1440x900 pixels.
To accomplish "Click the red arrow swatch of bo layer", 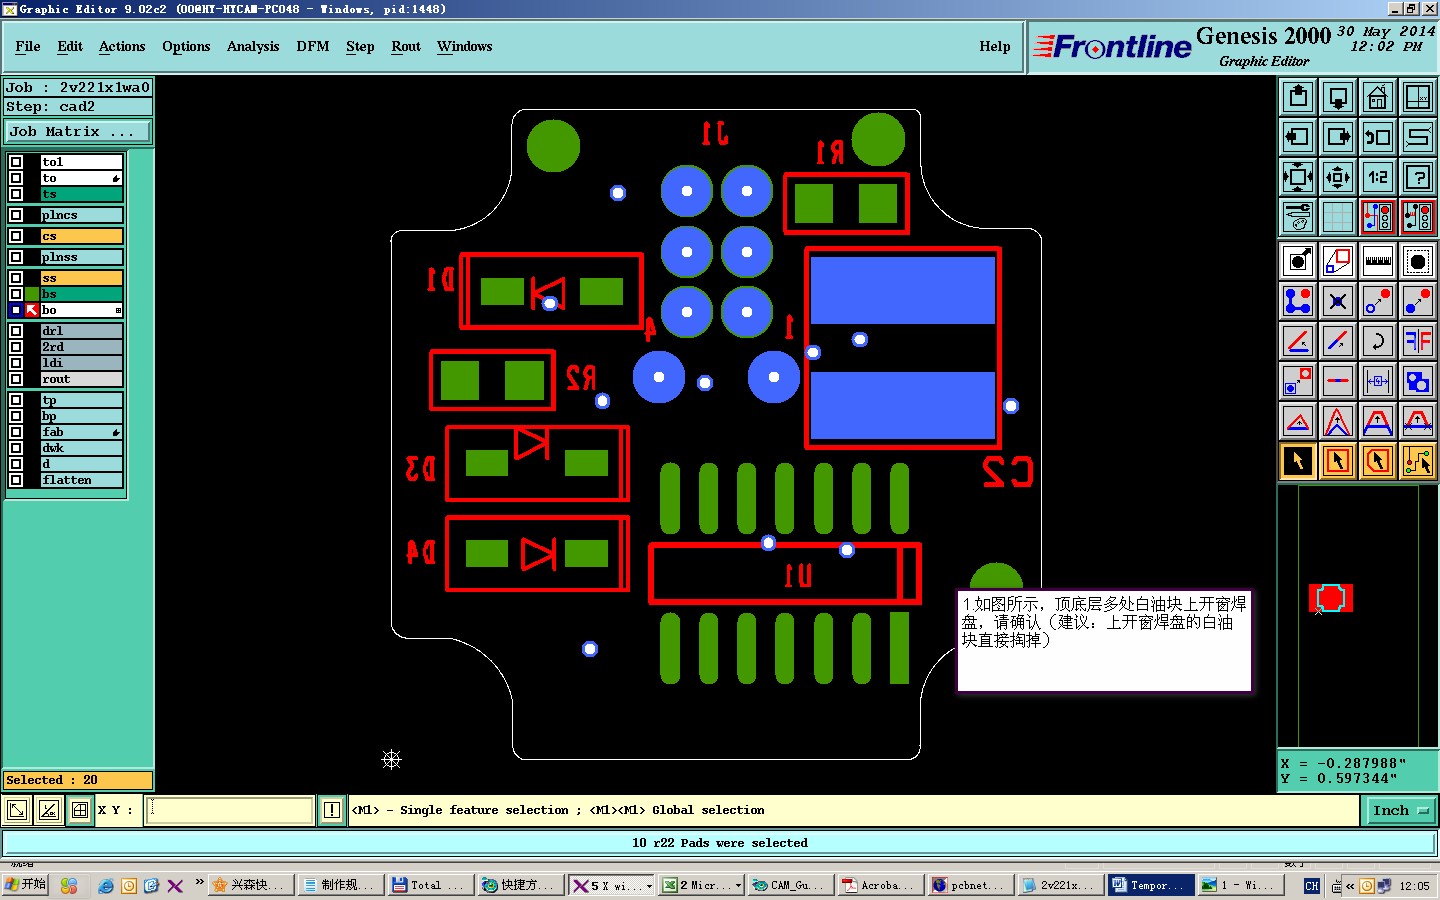I will tap(32, 310).
